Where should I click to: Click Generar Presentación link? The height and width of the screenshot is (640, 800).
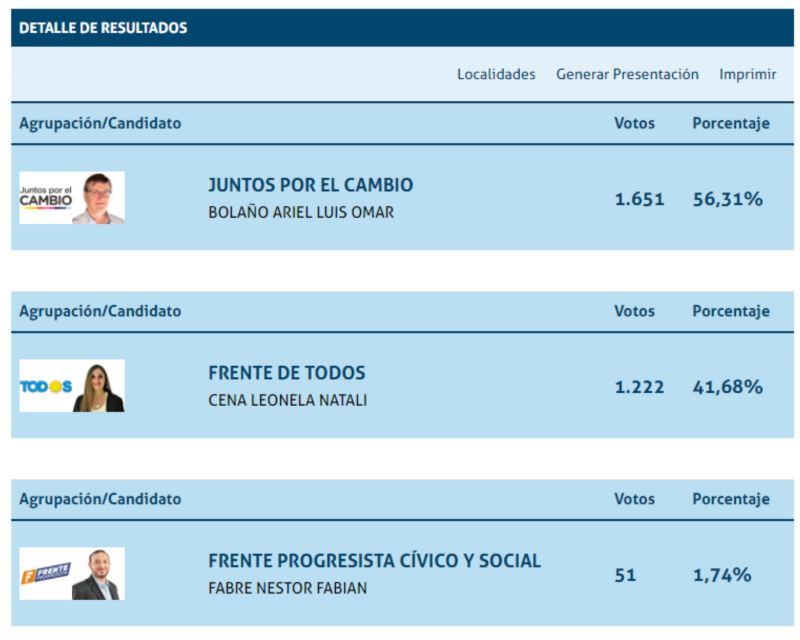627,75
